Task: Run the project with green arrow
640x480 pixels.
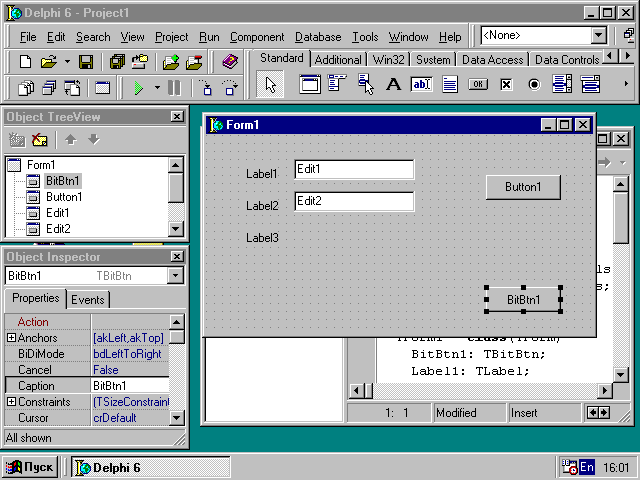Action: (x=139, y=88)
